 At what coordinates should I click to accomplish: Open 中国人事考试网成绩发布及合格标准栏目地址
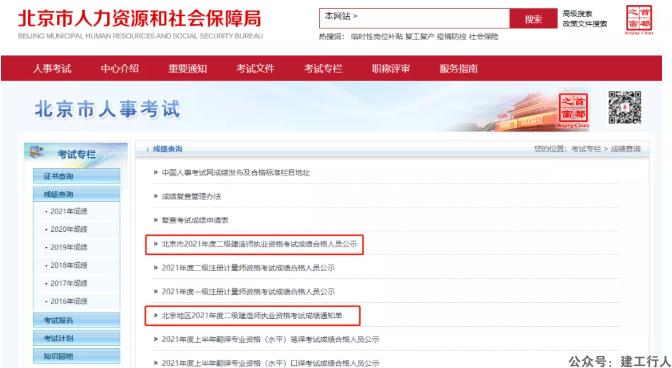(235, 173)
